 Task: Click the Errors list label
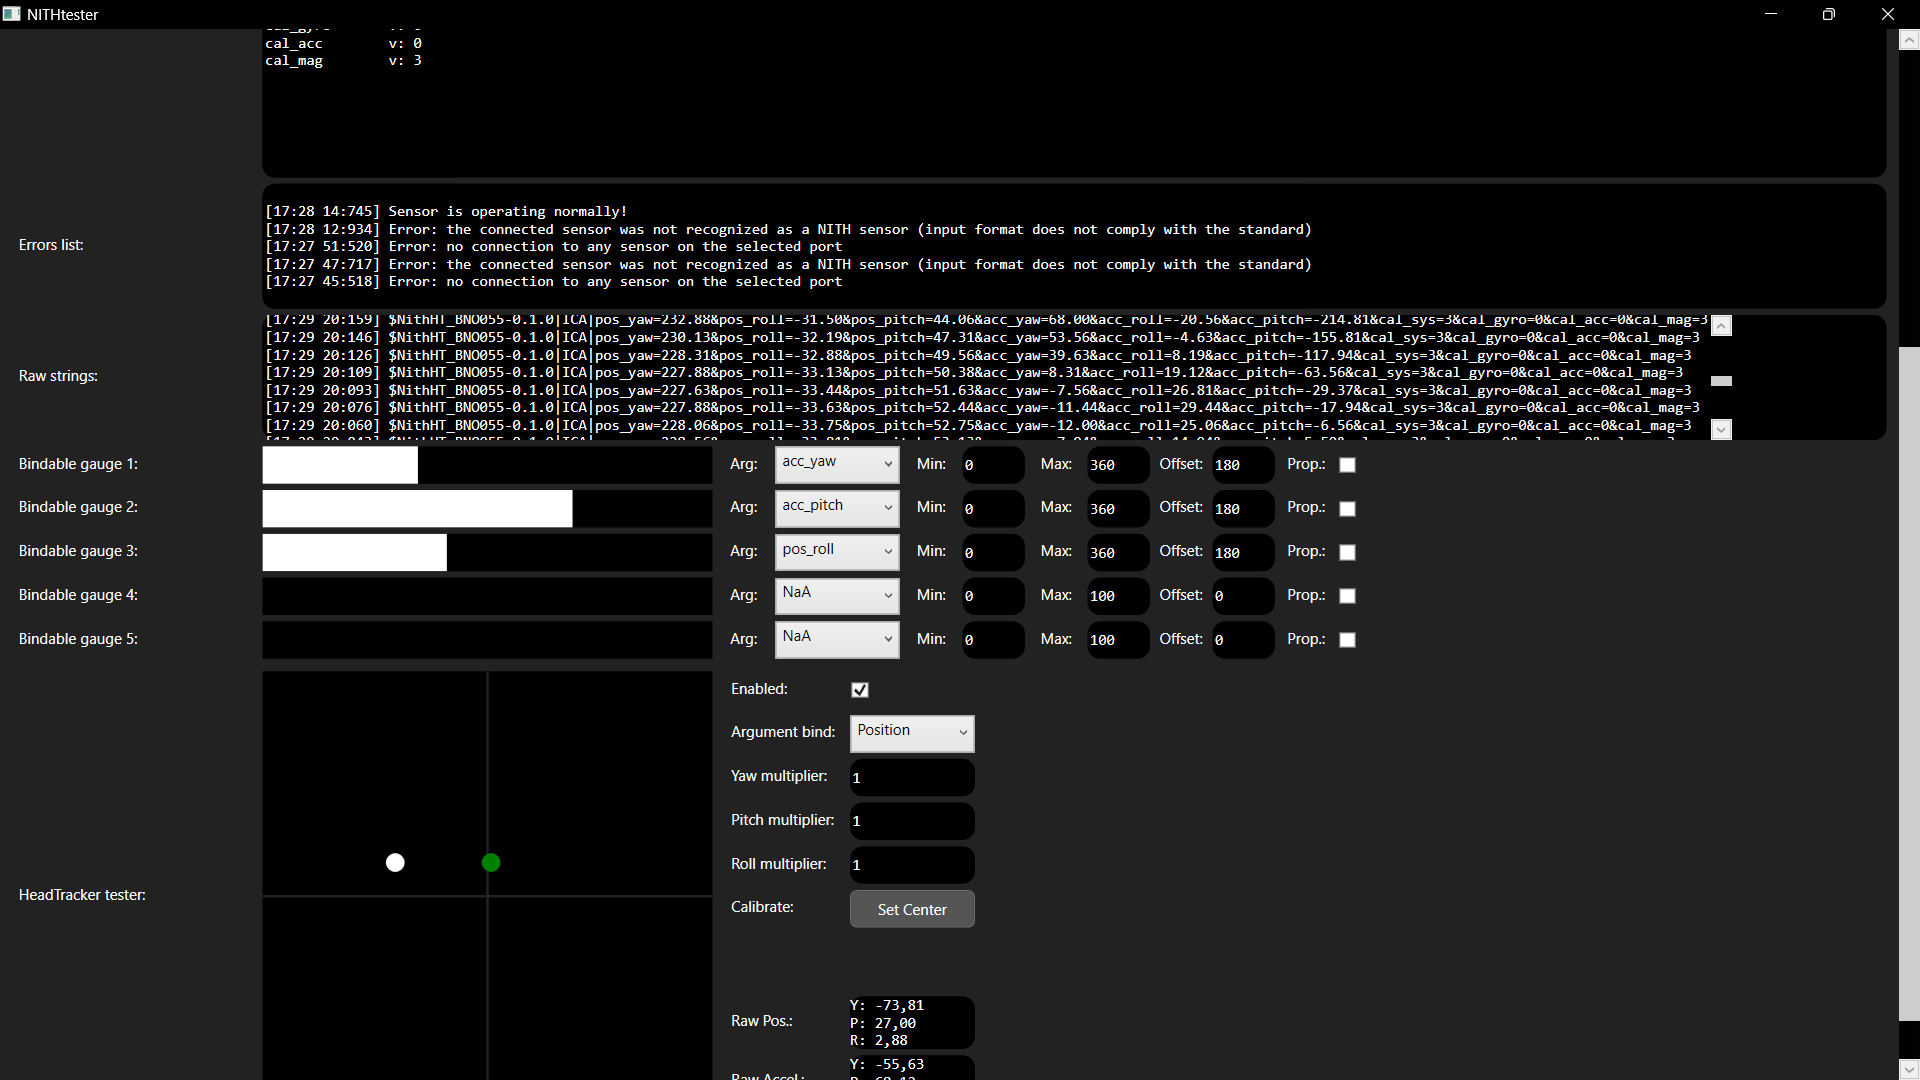pos(51,245)
